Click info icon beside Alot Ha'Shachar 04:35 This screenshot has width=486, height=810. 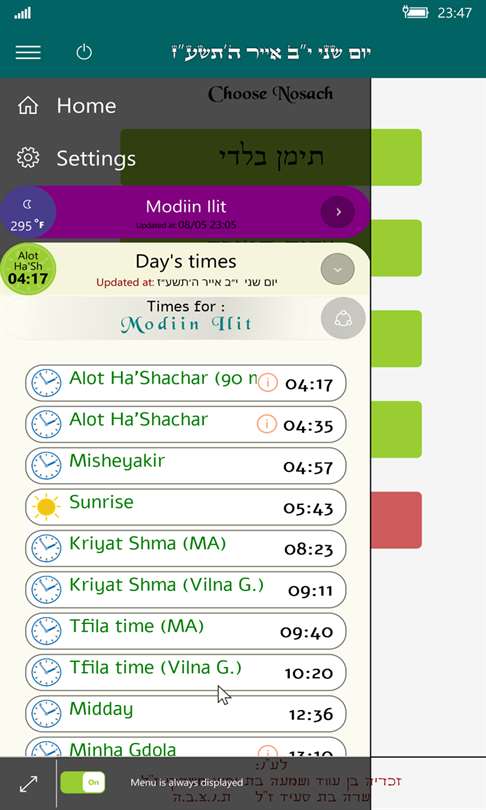pyautogui.click(x=266, y=424)
